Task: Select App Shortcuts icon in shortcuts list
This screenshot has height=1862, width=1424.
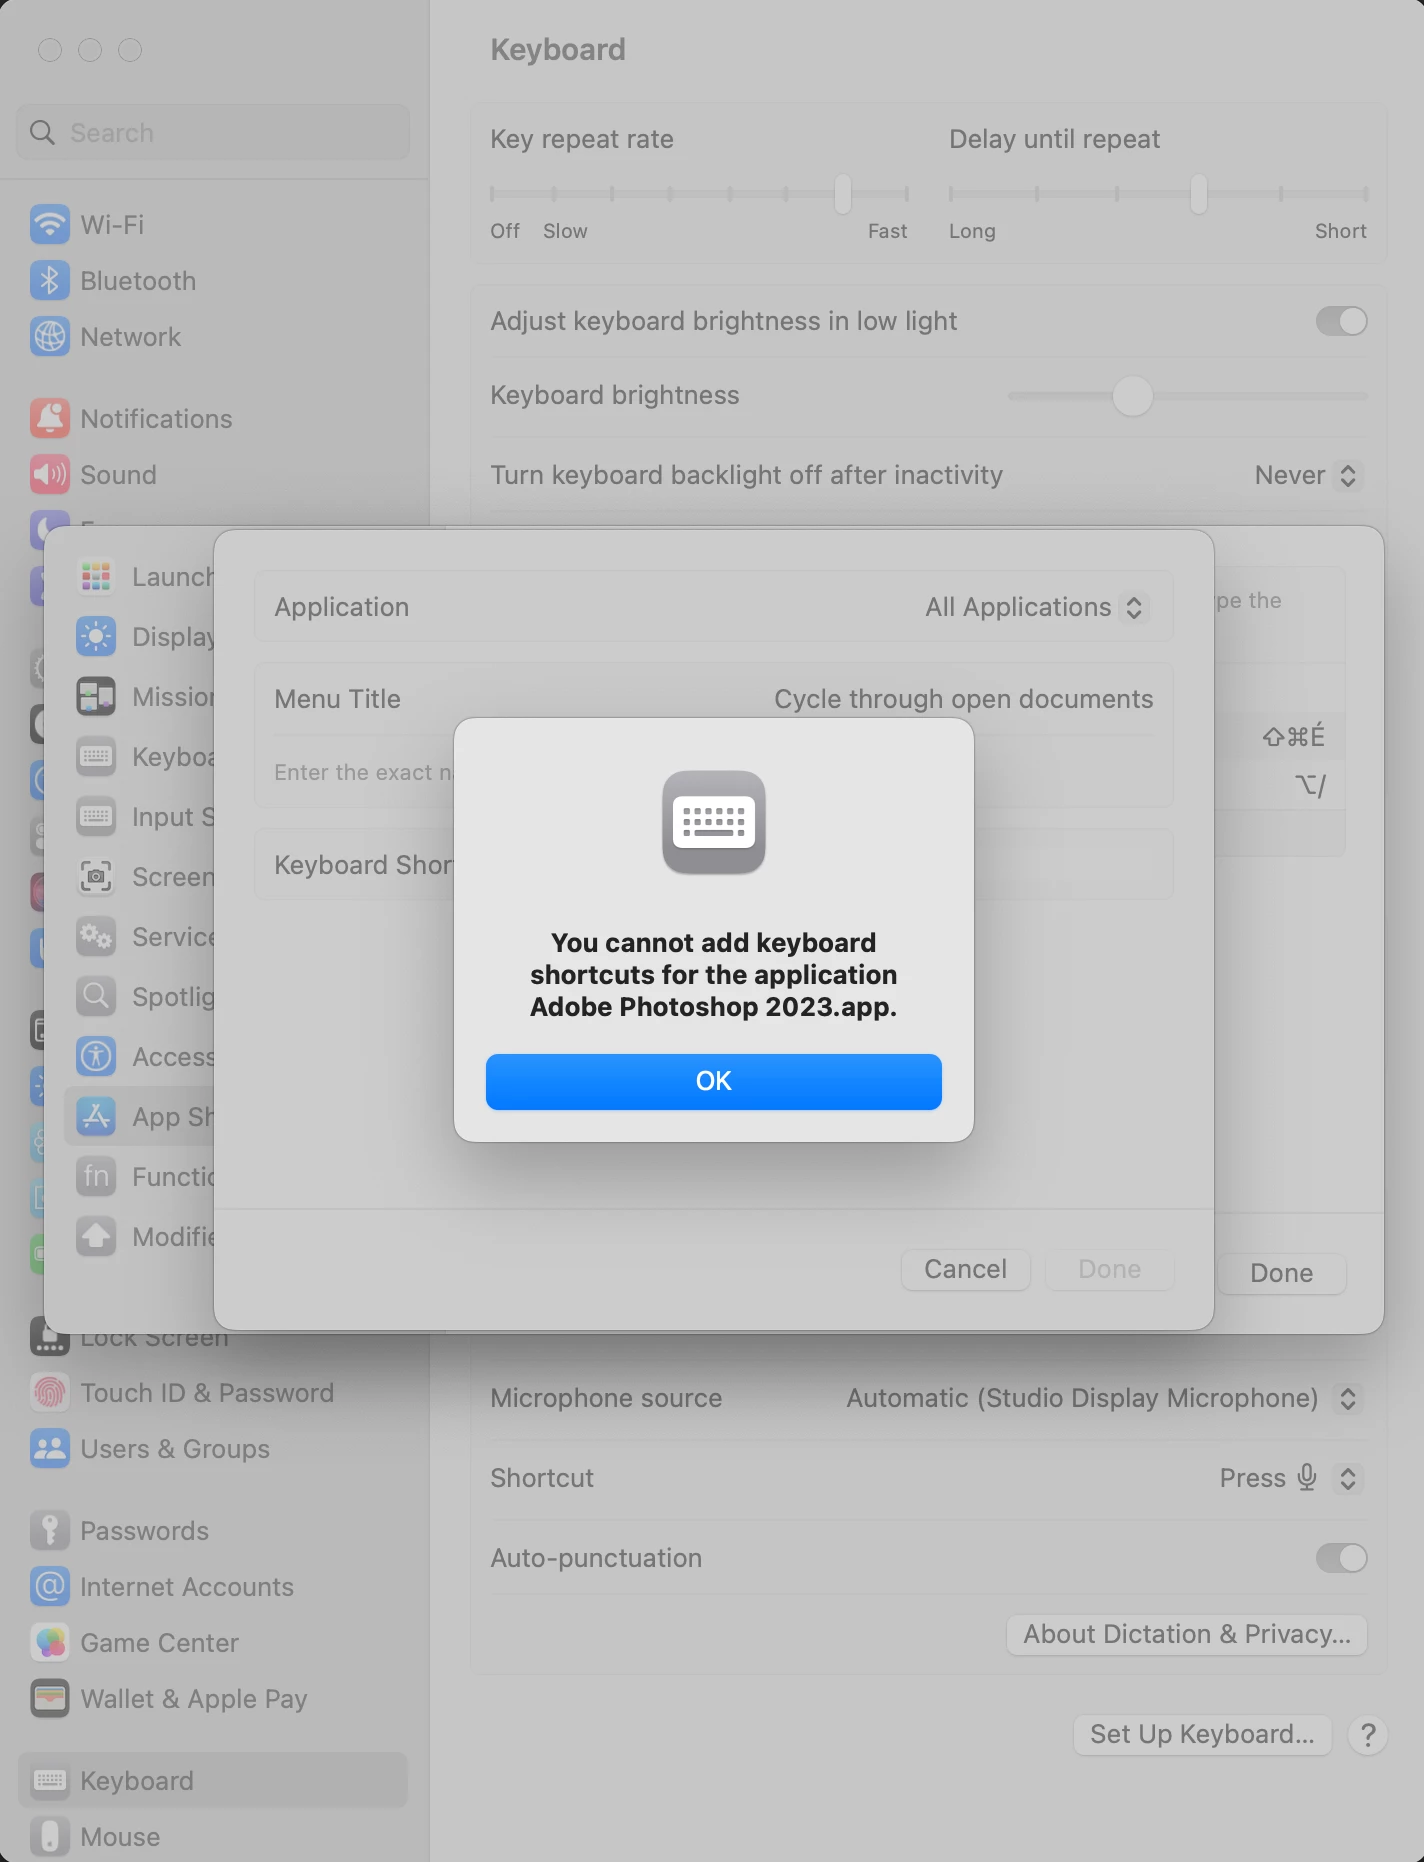Action: pos(96,1117)
